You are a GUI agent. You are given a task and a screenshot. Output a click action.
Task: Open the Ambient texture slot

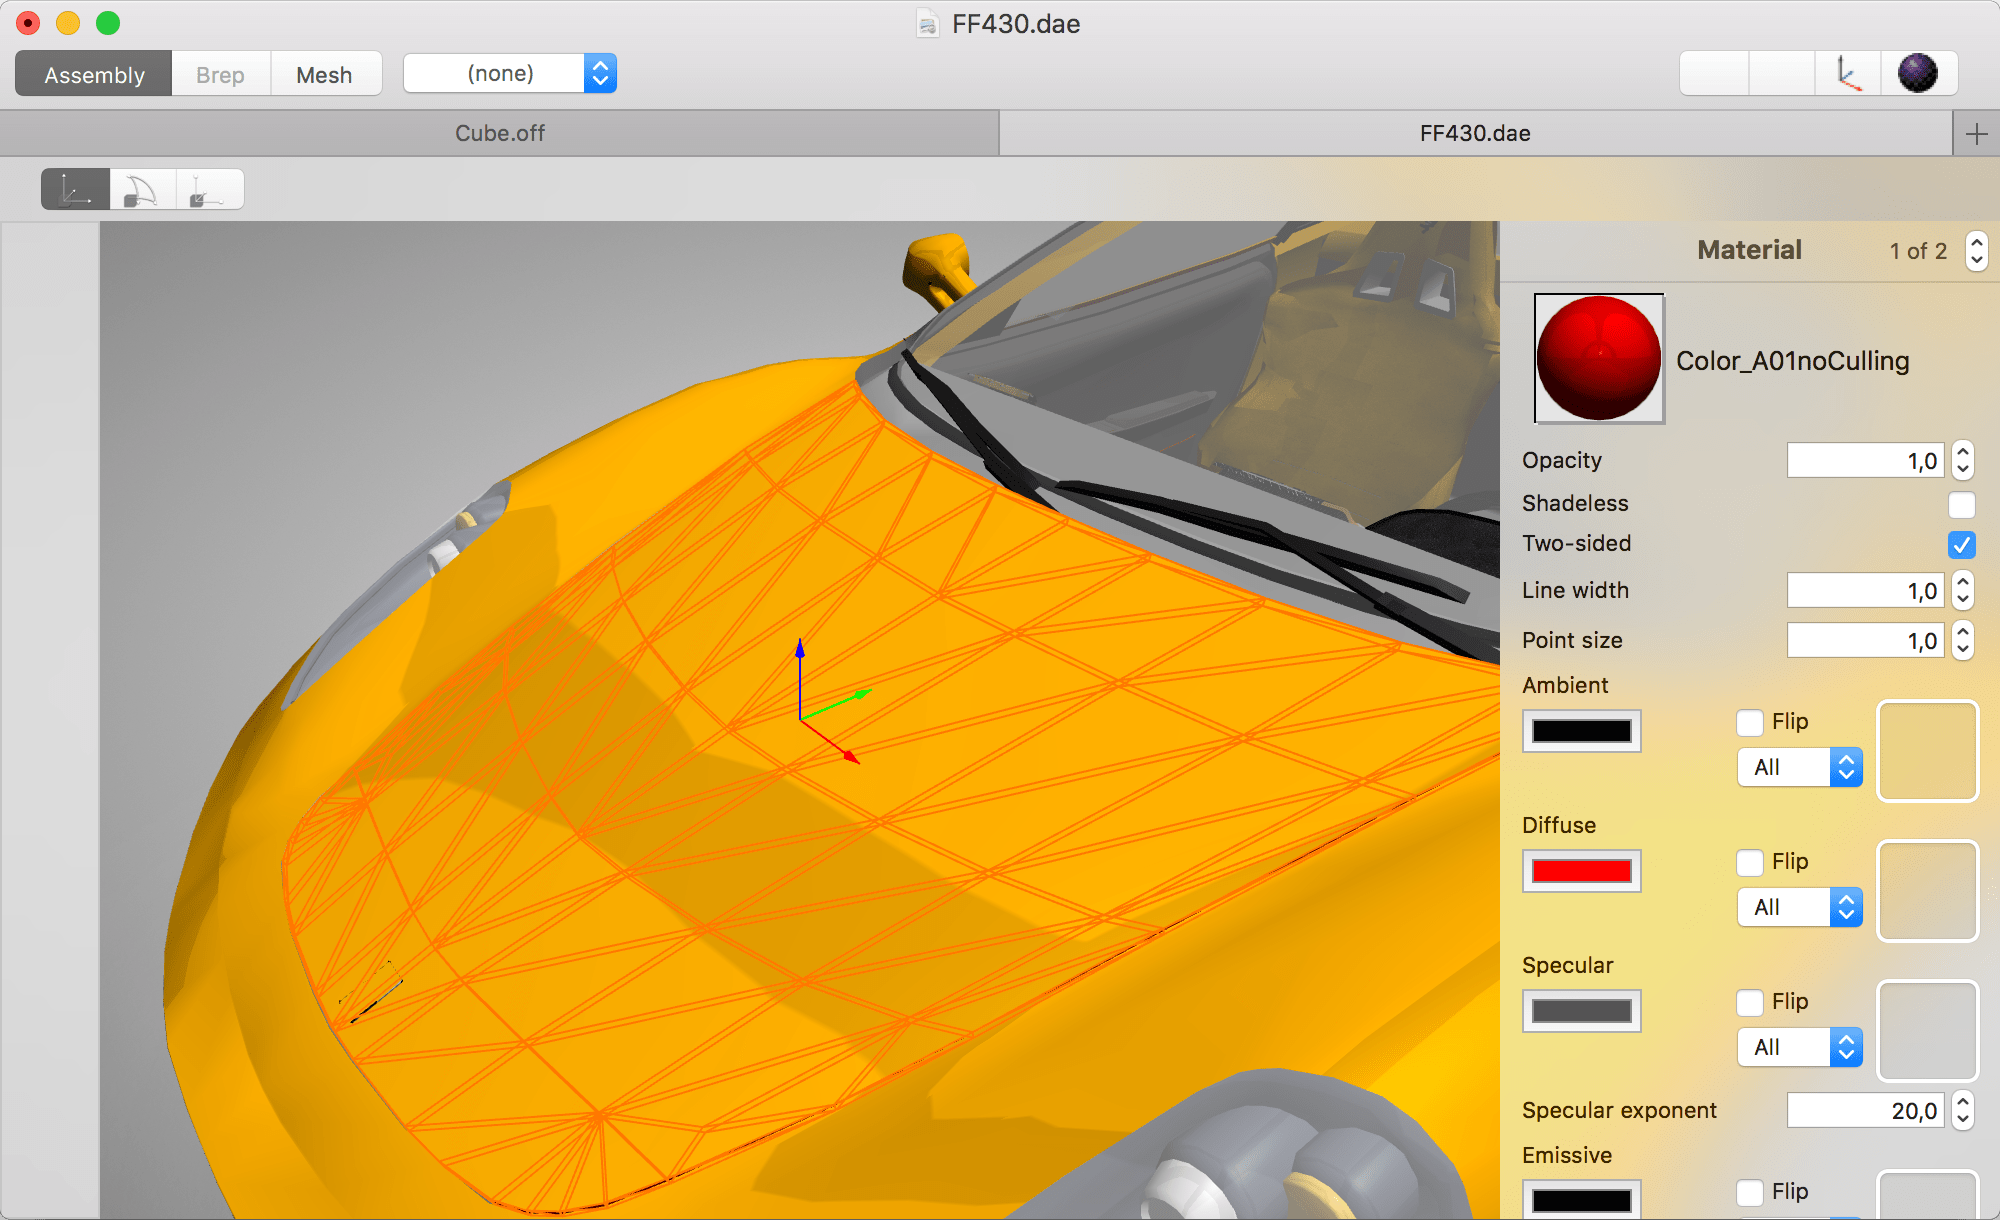tap(1927, 751)
